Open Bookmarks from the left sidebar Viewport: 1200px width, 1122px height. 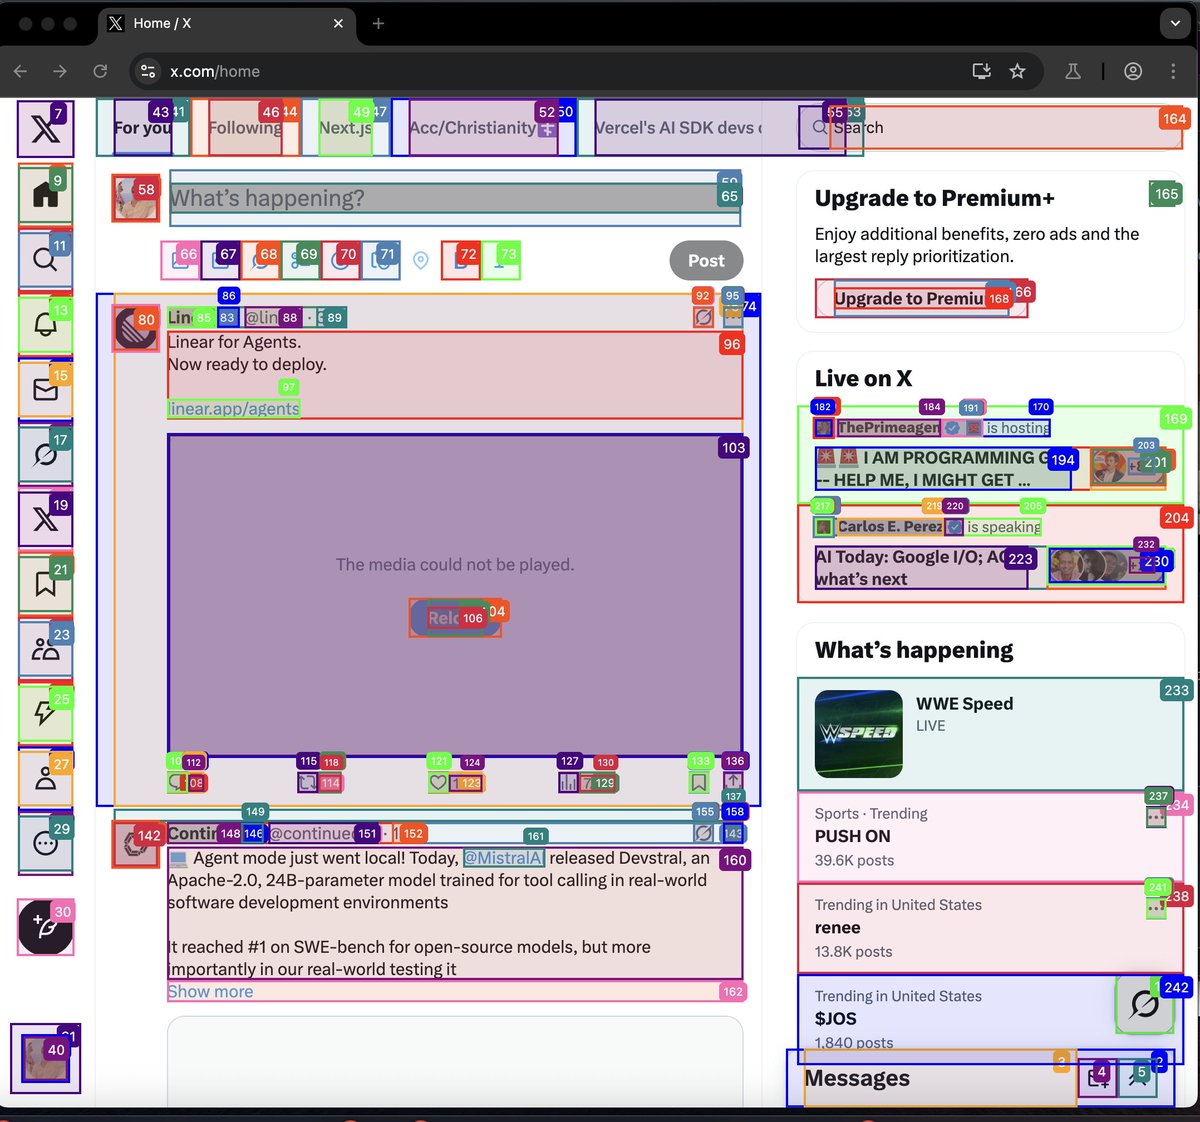45,584
